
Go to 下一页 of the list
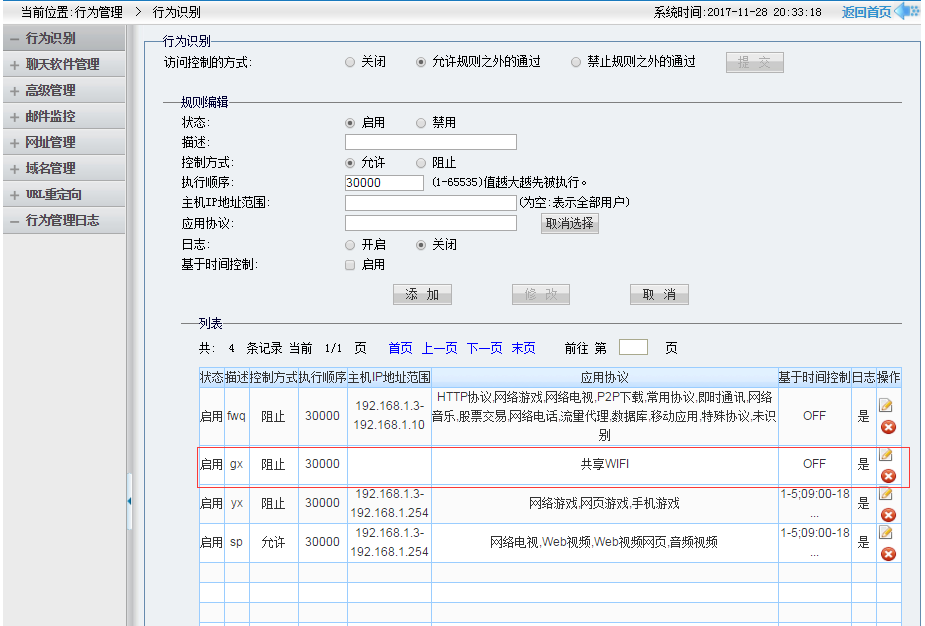[484, 348]
